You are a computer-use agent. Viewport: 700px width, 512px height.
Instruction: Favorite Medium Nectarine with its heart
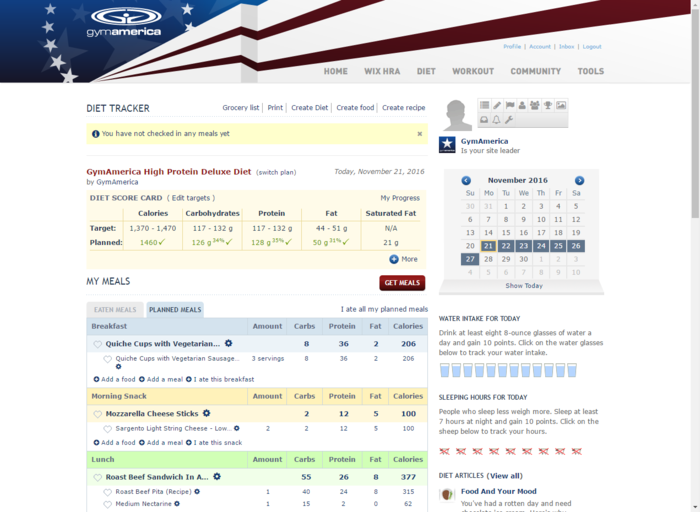pos(108,504)
